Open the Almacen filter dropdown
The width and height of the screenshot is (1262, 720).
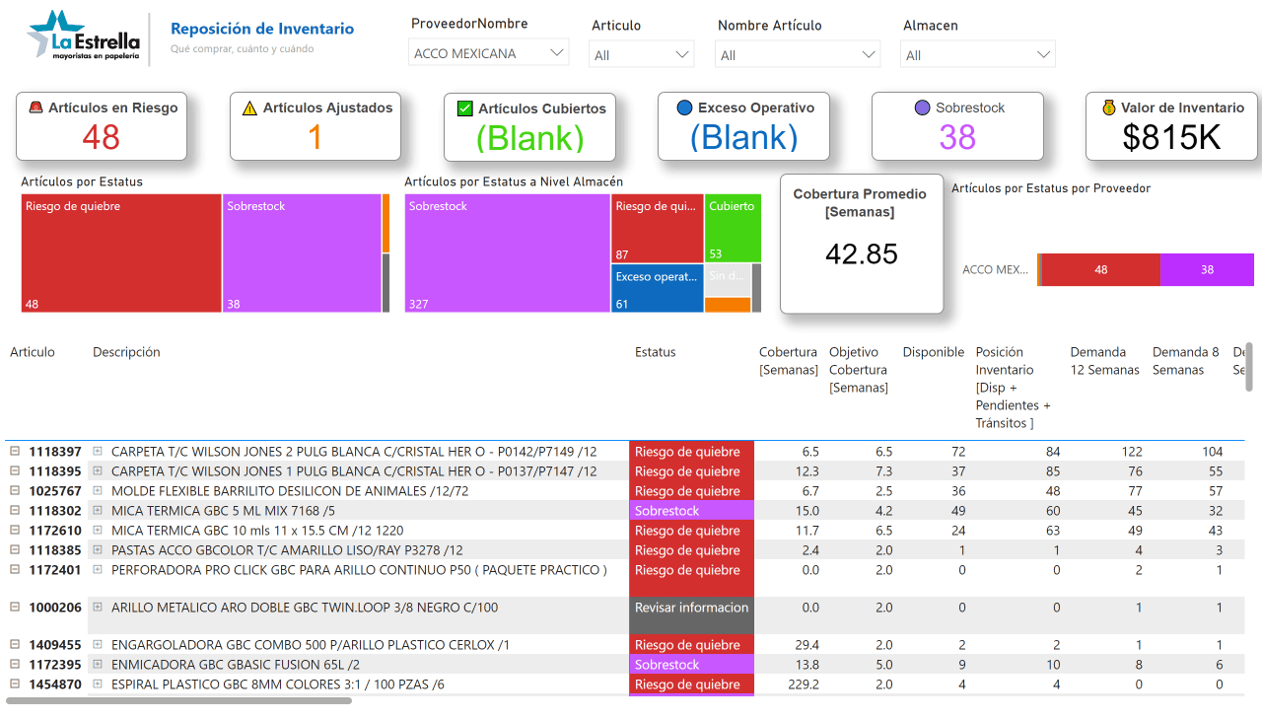[x=978, y=55]
